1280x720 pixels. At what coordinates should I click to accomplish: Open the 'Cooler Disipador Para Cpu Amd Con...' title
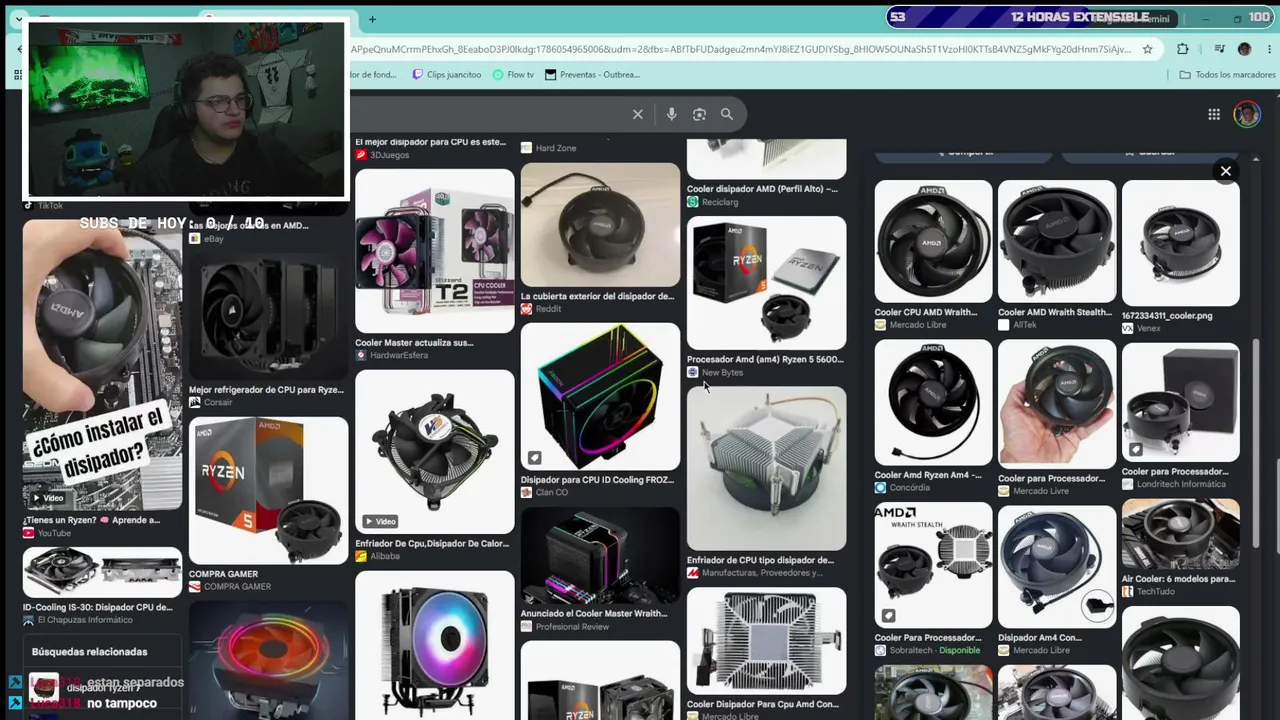(763, 704)
